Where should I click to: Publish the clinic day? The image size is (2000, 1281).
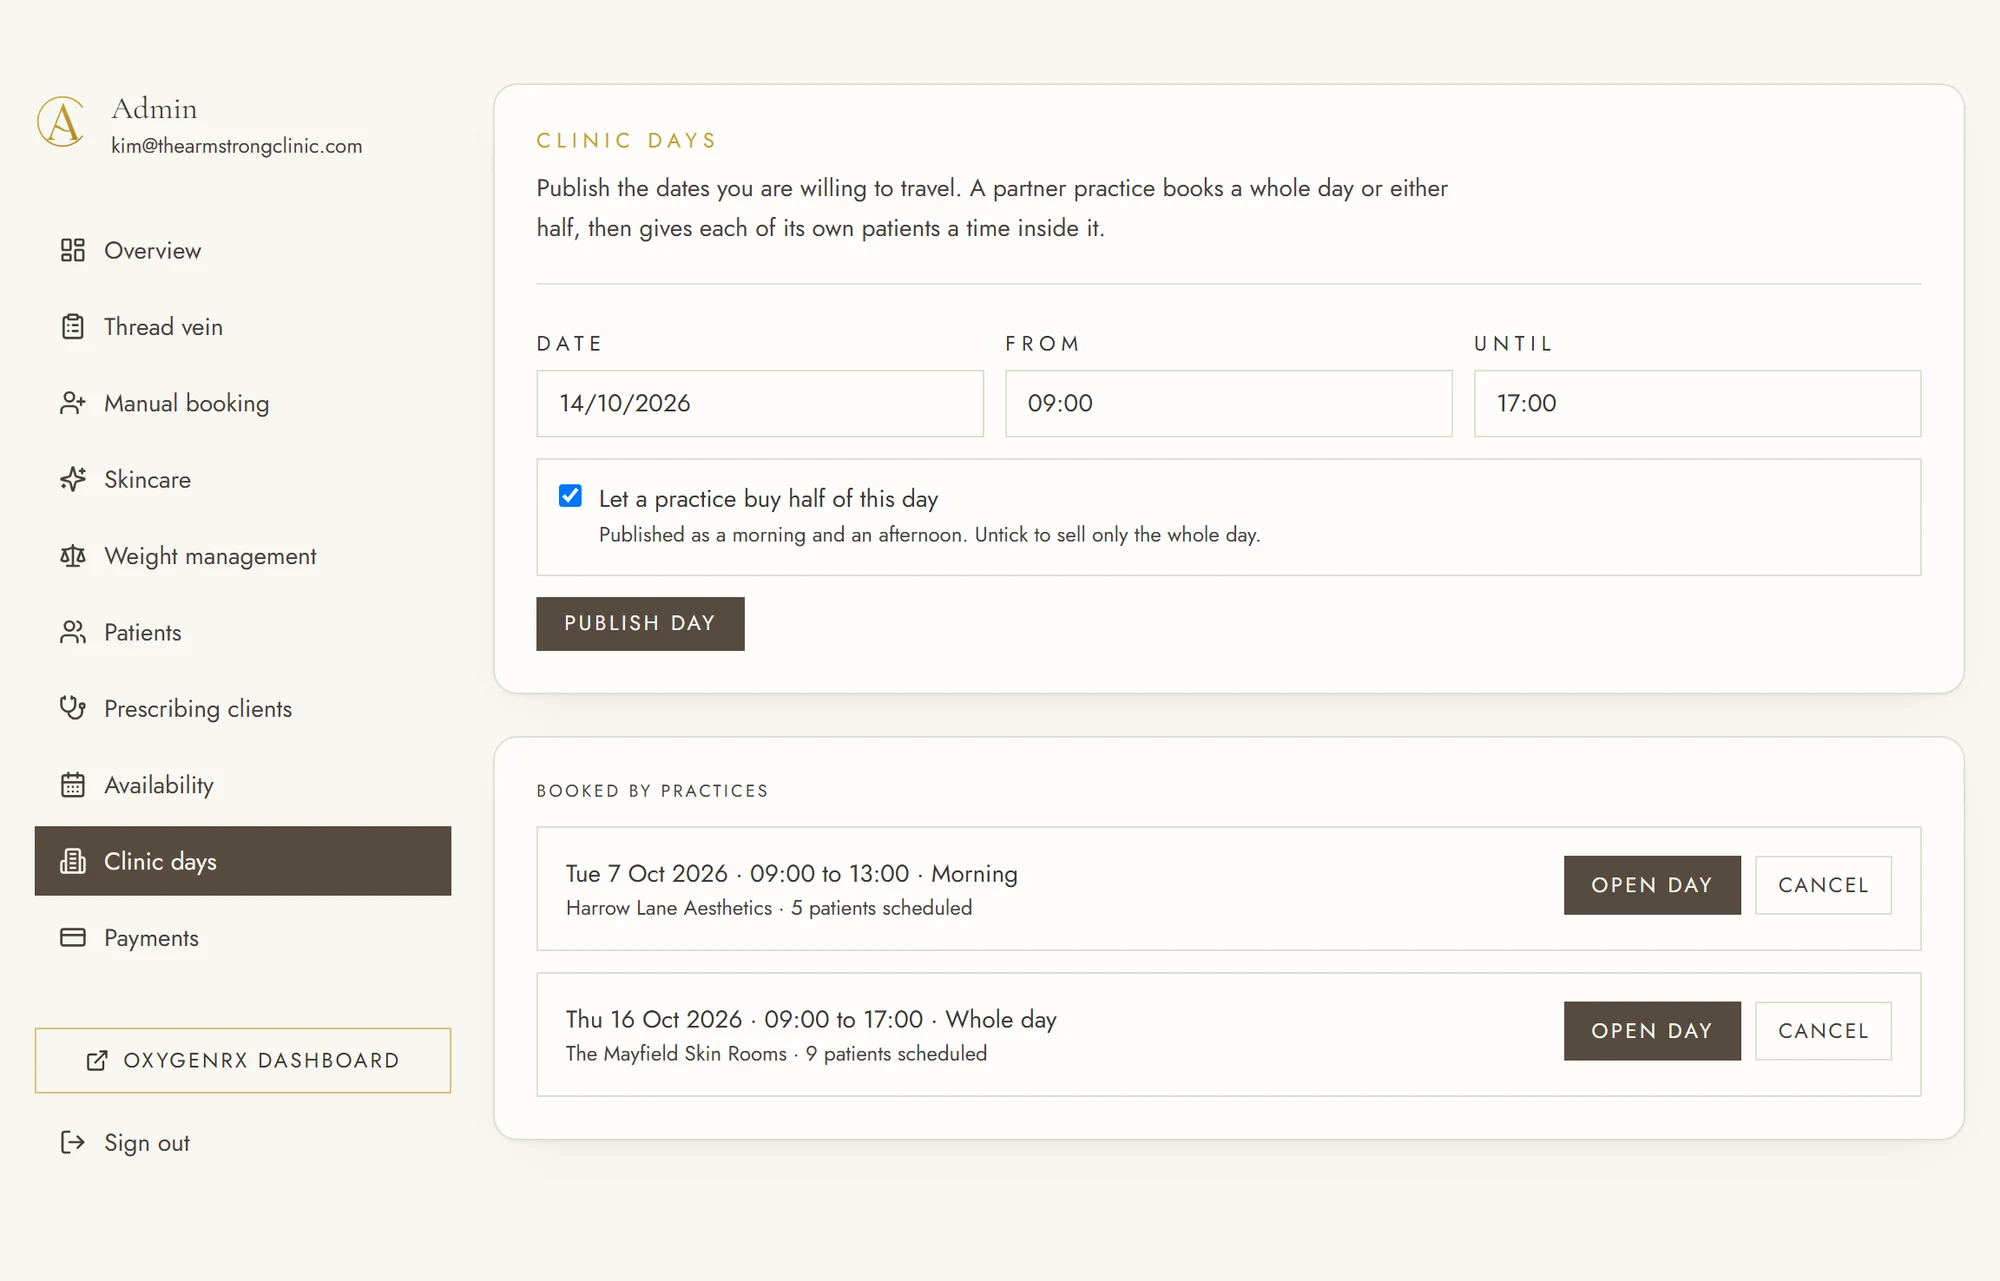pos(640,624)
